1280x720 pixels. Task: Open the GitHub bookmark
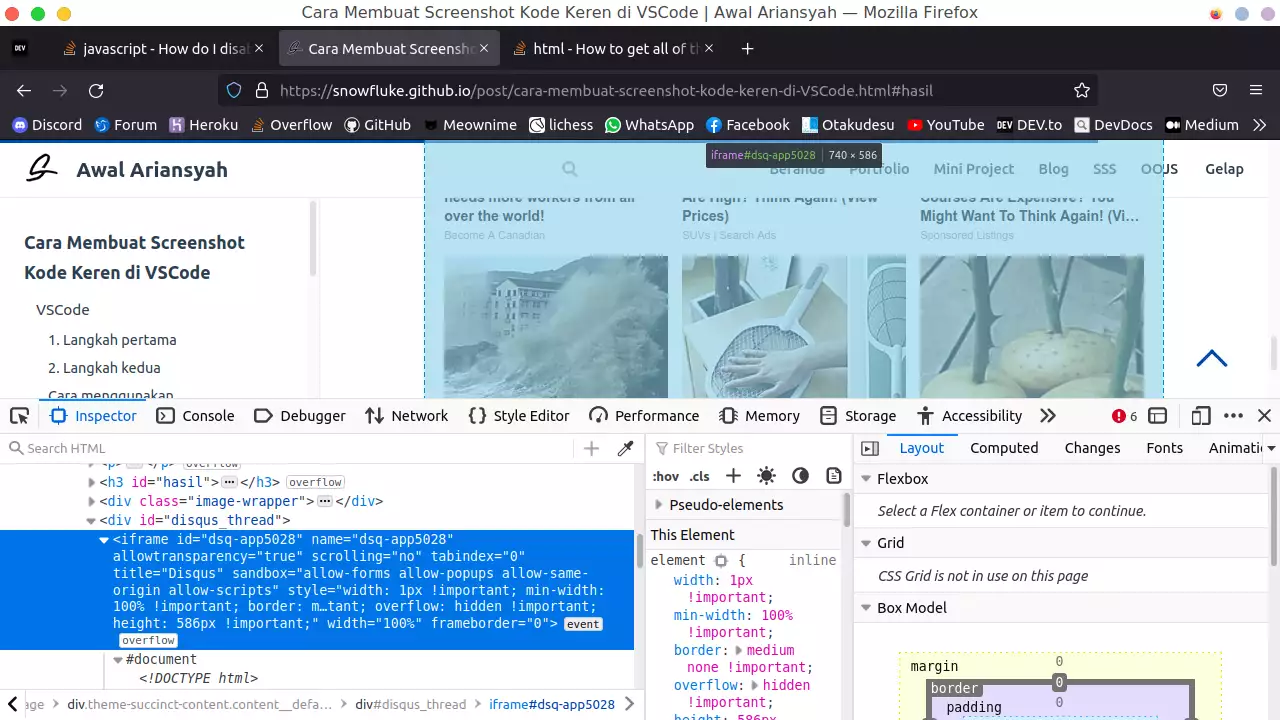378,125
